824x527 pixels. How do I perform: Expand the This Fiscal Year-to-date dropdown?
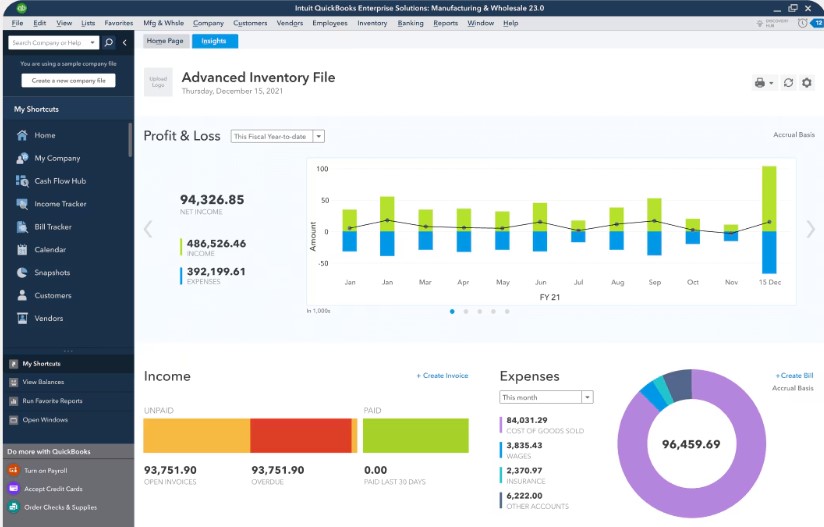click(x=318, y=136)
